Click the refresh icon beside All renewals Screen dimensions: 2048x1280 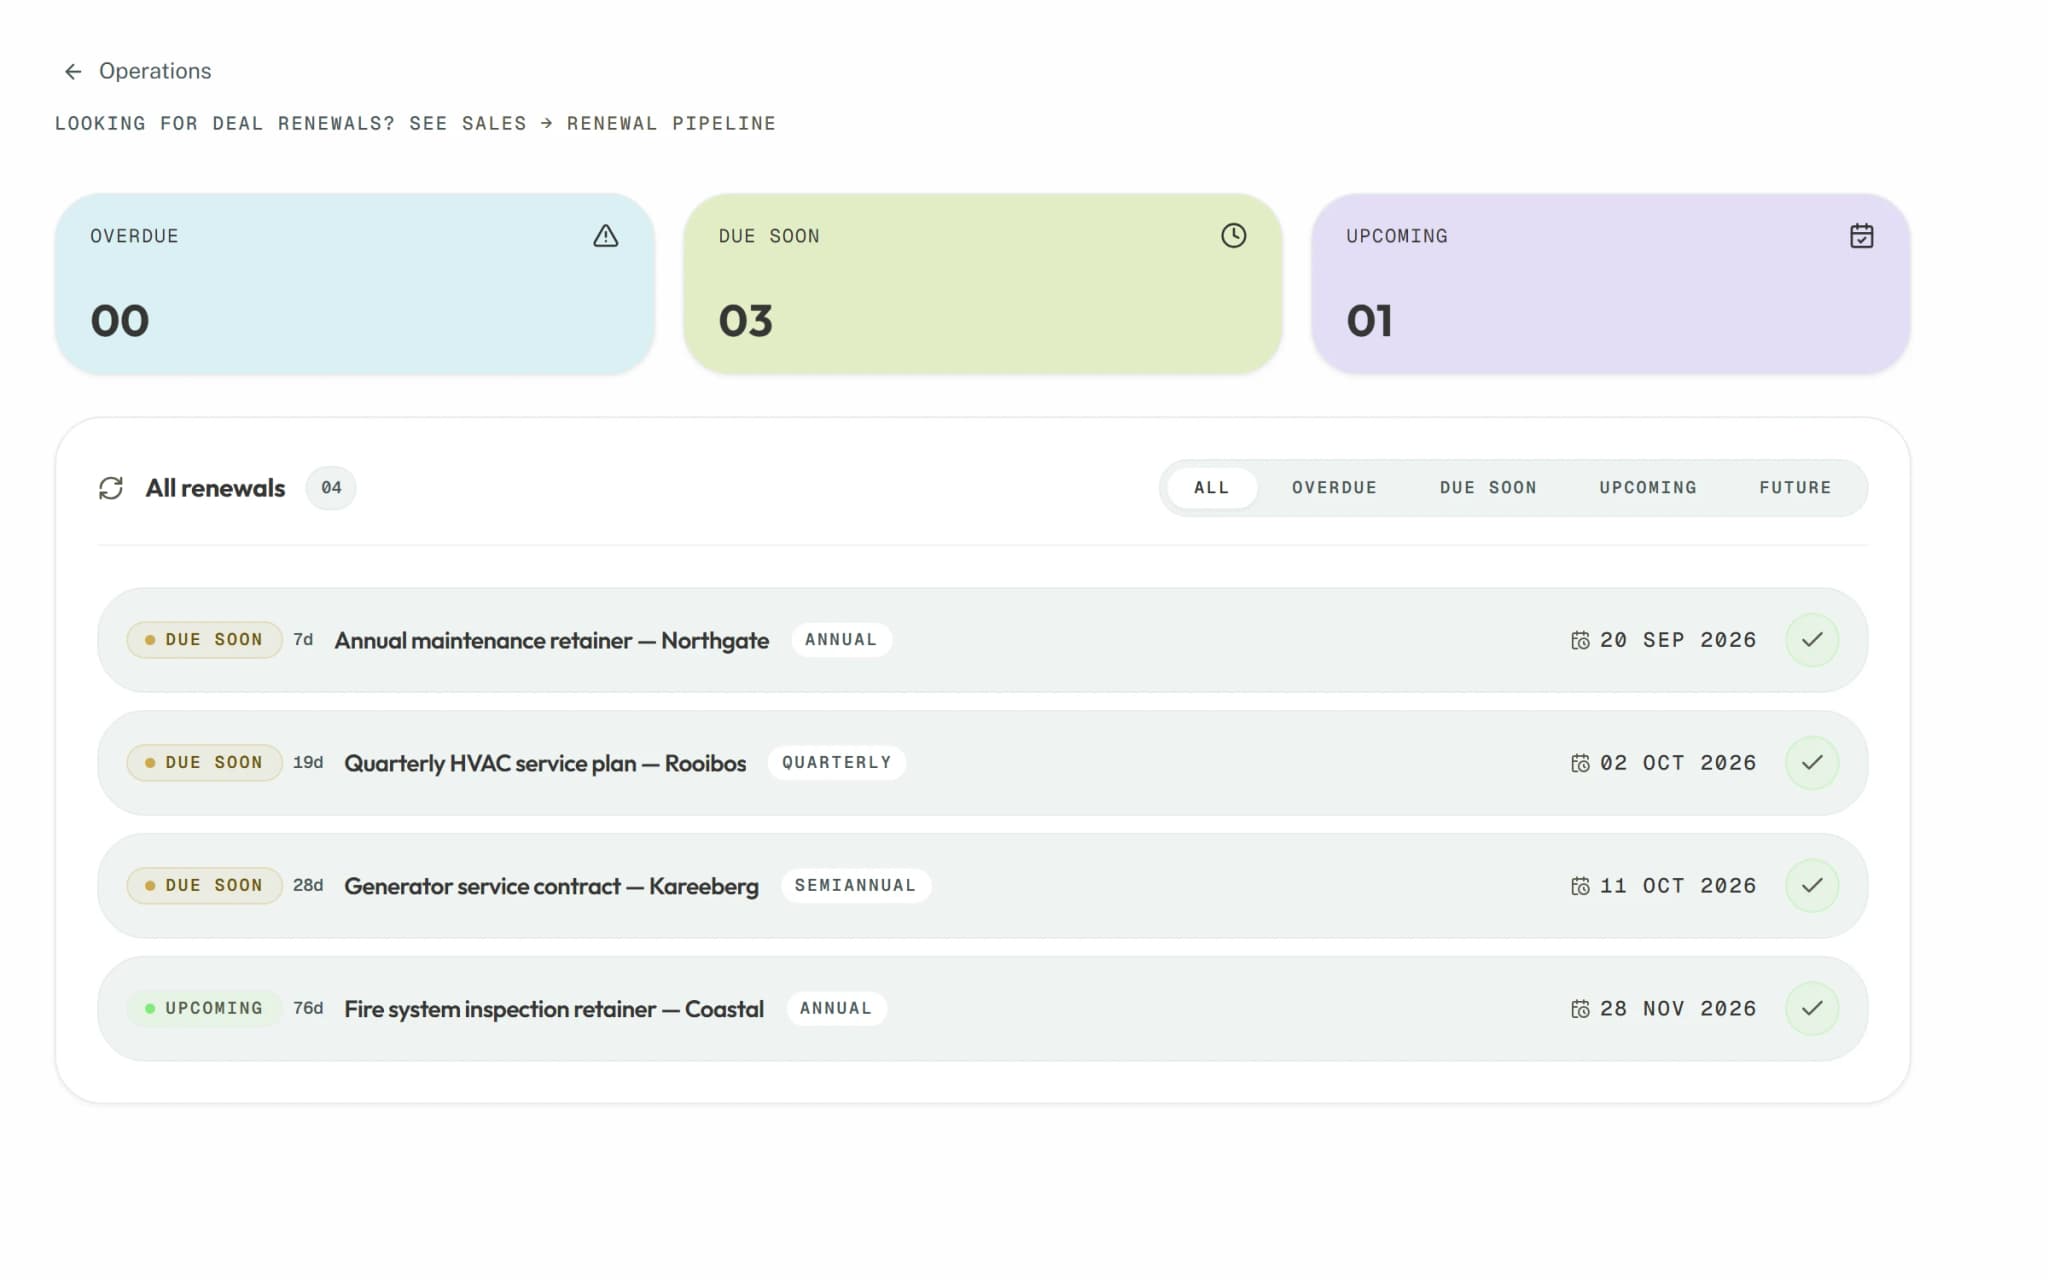click(111, 488)
